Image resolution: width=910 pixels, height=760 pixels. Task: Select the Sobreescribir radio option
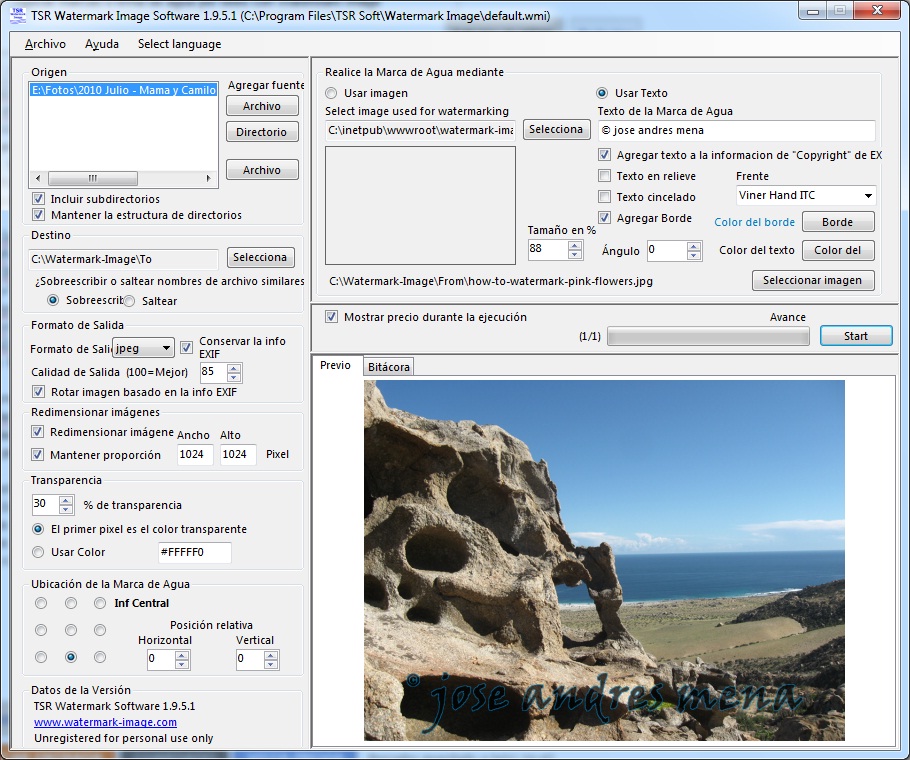point(53,300)
